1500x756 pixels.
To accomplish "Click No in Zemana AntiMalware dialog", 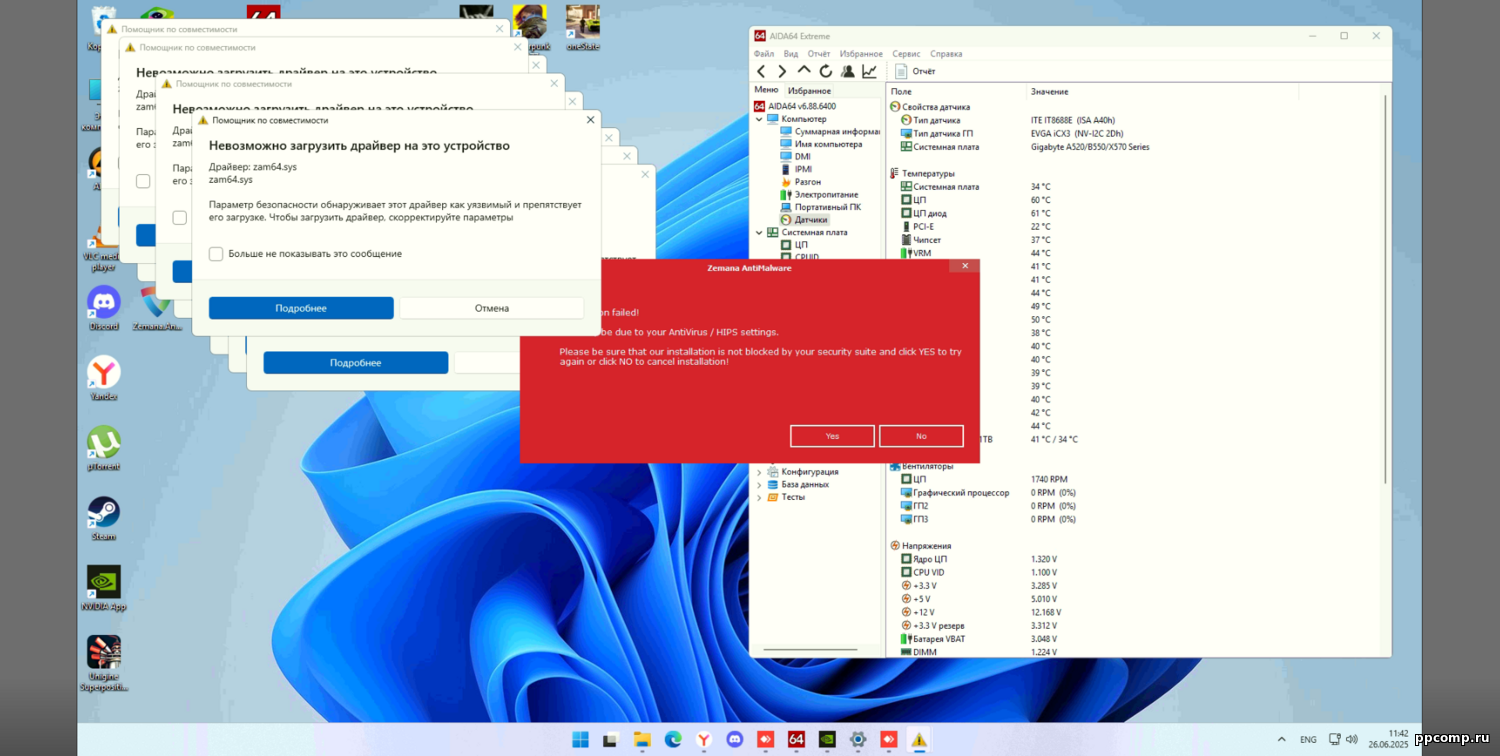I will pyautogui.click(x=921, y=436).
